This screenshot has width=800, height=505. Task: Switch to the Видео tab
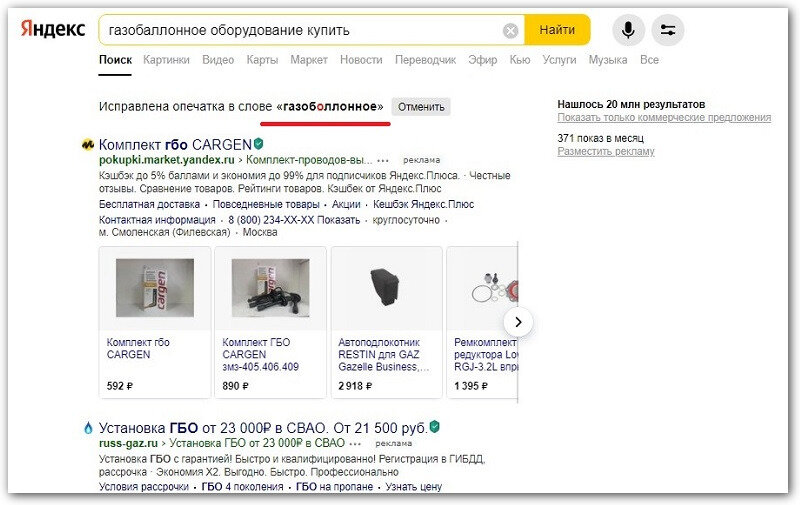218,60
